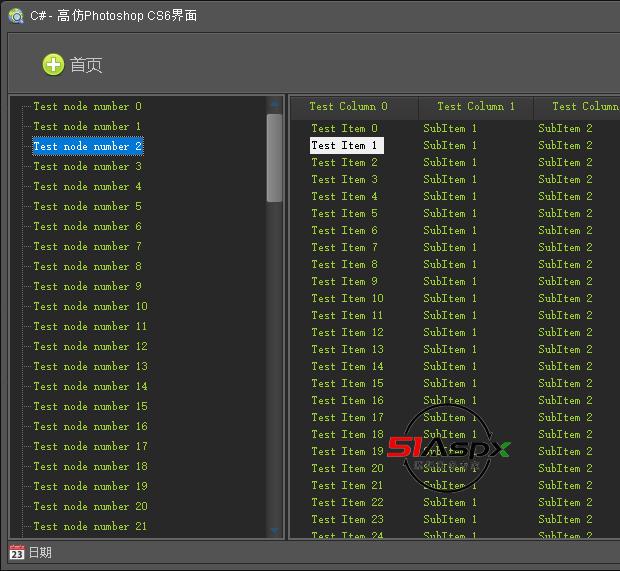The width and height of the screenshot is (620, 571).
Task: Select tree node Test node number 18
Action: pyautogui.click(x=91, y=467)
